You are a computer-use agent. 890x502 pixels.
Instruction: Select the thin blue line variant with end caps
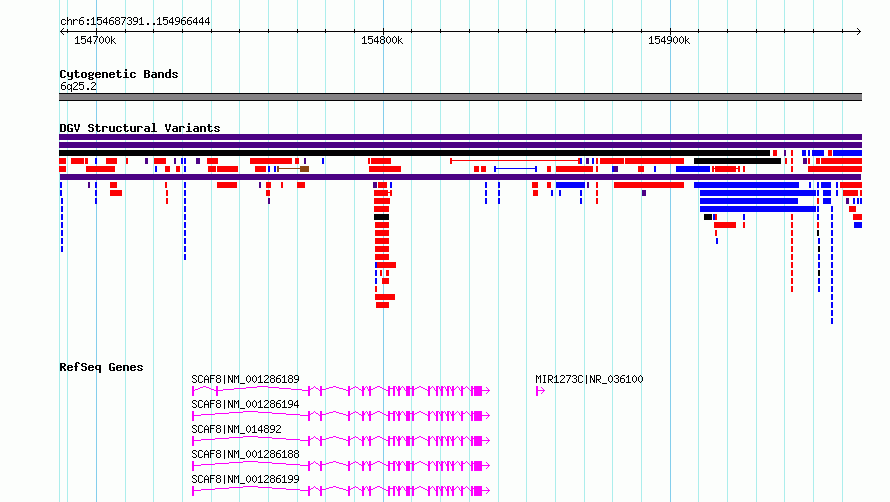coord(515,169)
